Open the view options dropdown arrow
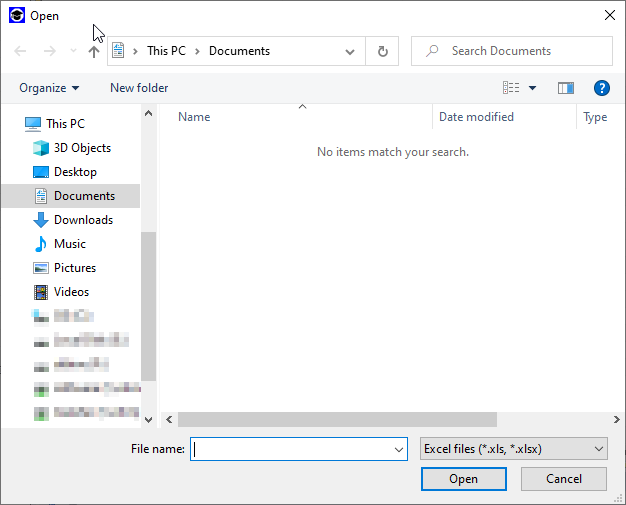Viewport: 626px width, 505px height. [532, 88]
